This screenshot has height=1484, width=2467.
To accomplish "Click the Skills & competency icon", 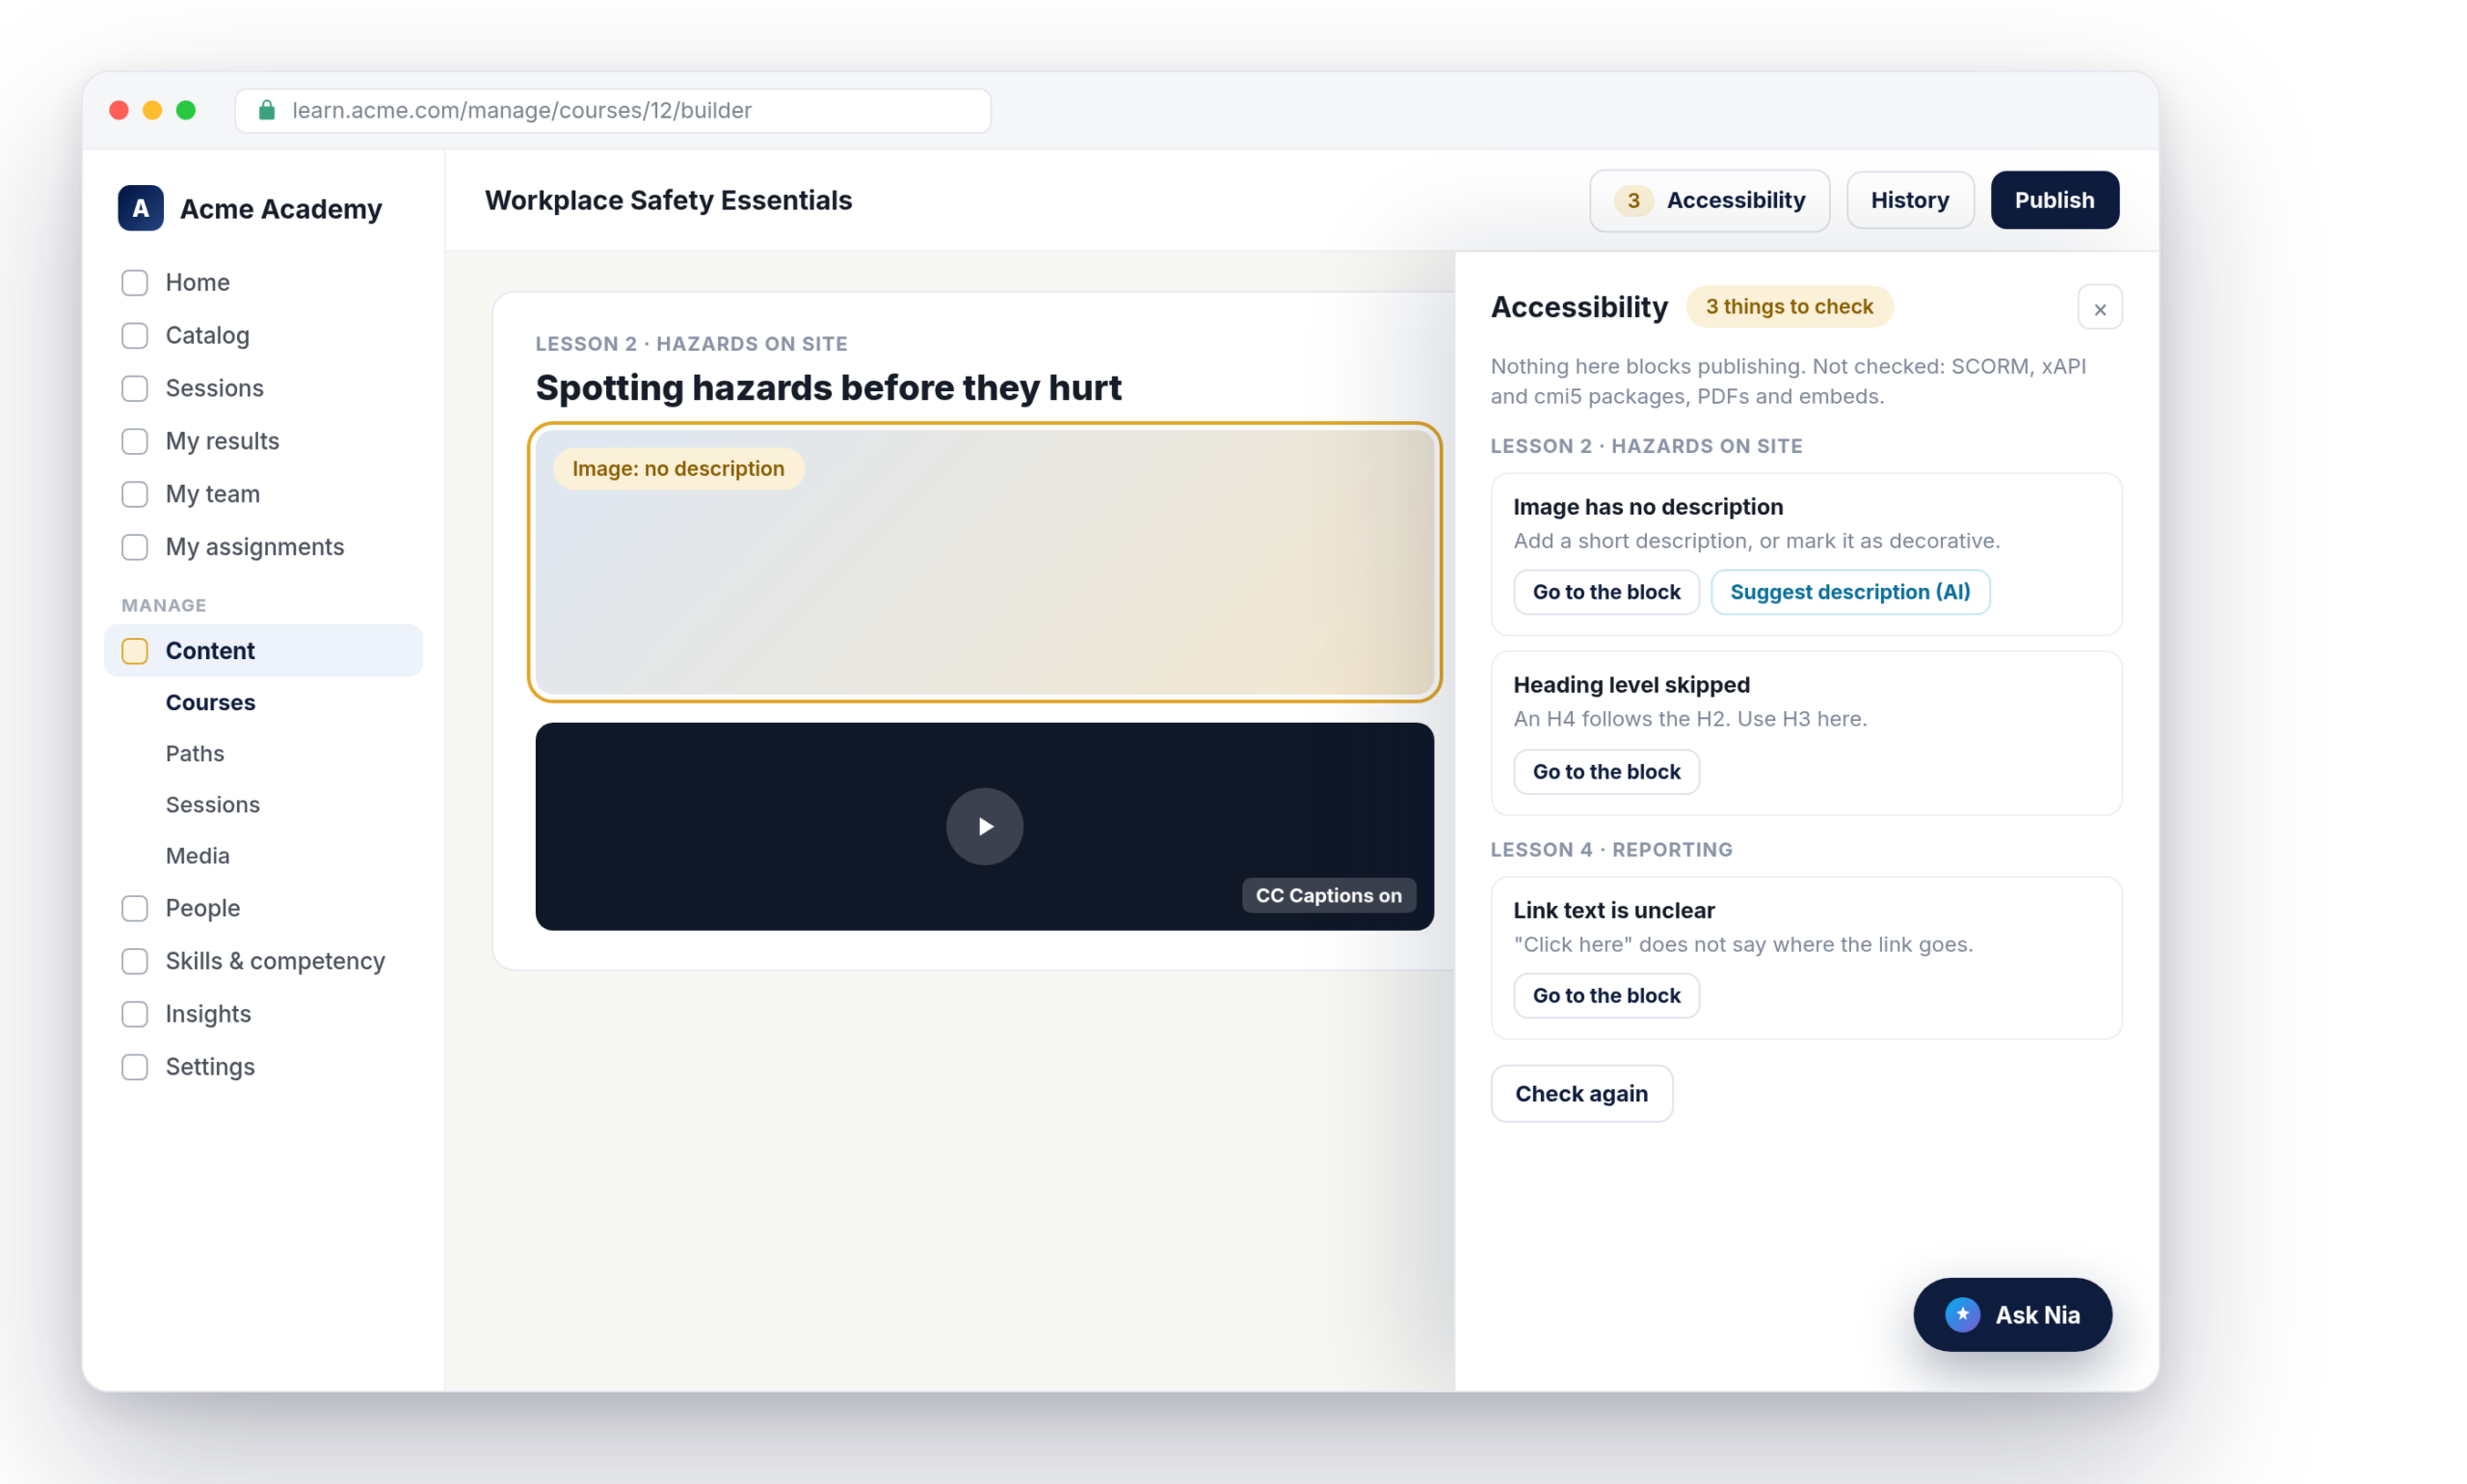I will point(135,962).
